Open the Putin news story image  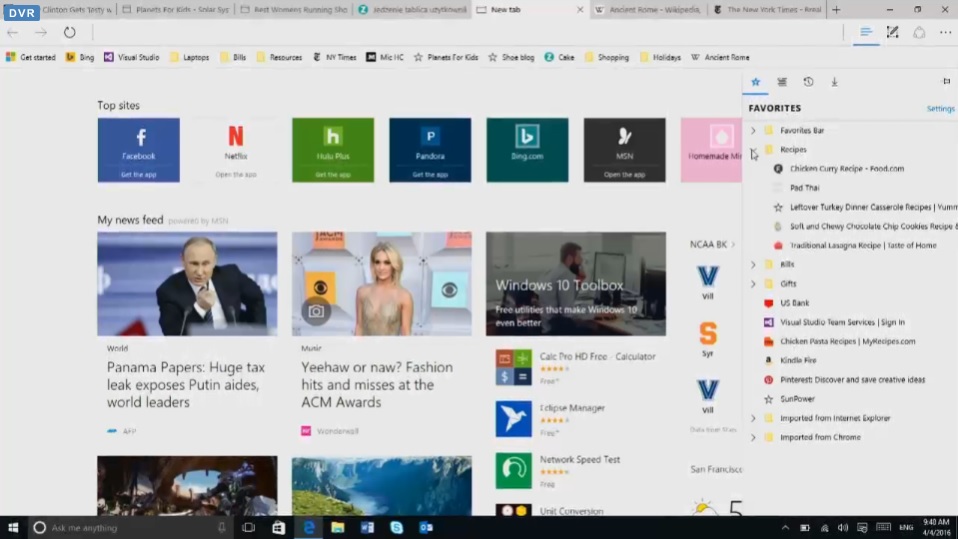coord(187,284)
